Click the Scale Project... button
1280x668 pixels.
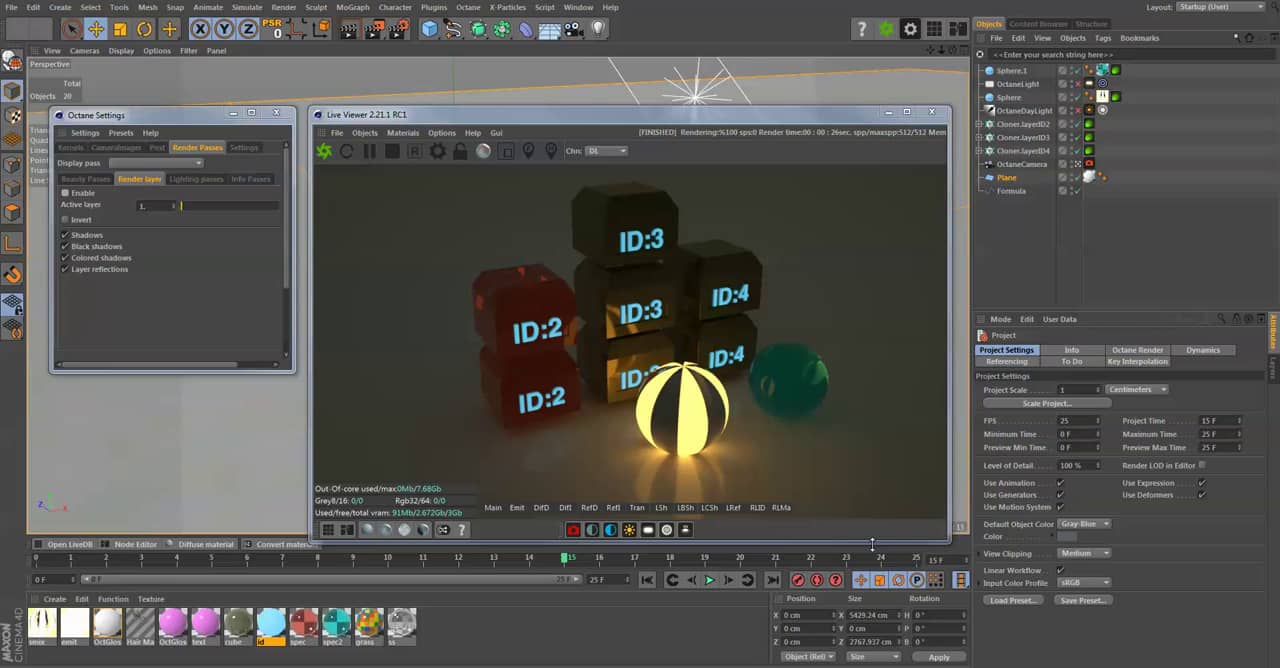(1047, 403)
